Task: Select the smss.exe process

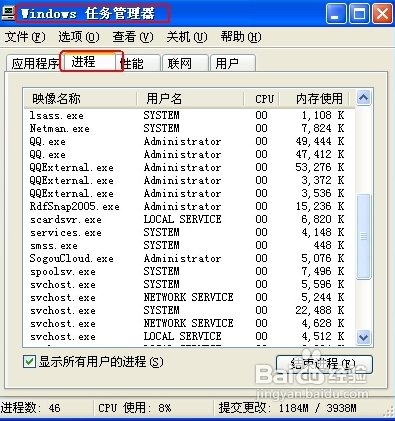Action: tap(189, 245)
